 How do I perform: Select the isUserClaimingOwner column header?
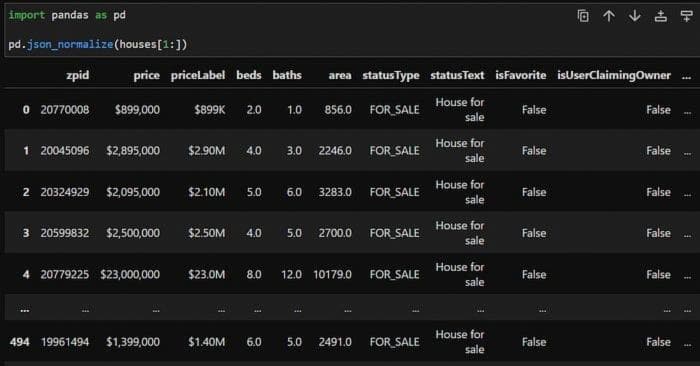[614, 75]
